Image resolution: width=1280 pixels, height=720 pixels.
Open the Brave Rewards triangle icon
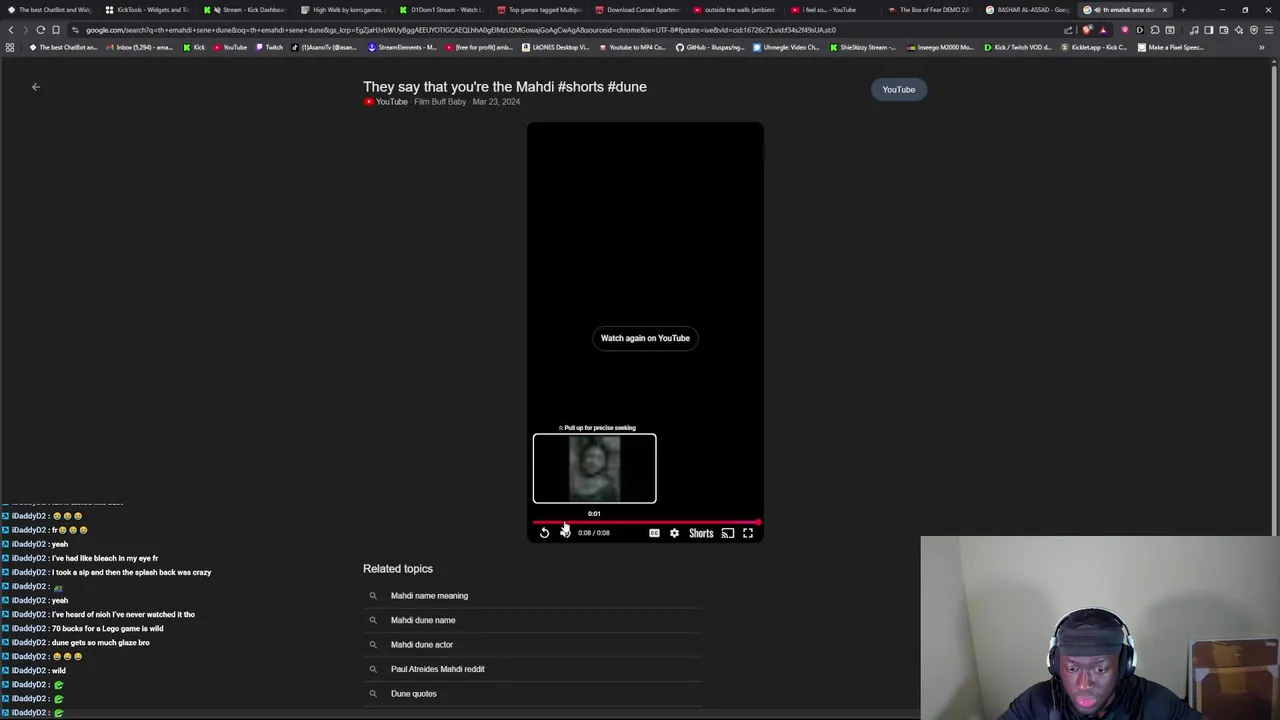pyautogui.click(x=1103, y=30)
